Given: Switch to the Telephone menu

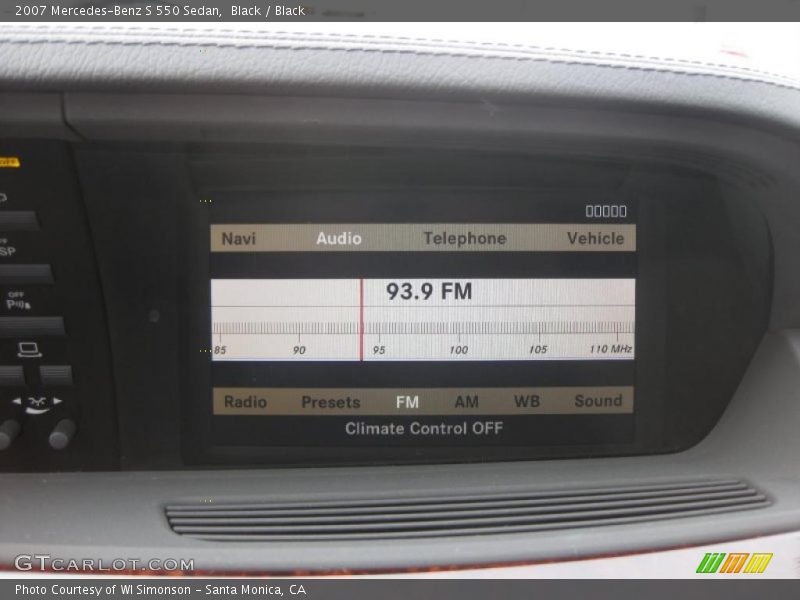Looking at the screenshot, I should 465,238.
